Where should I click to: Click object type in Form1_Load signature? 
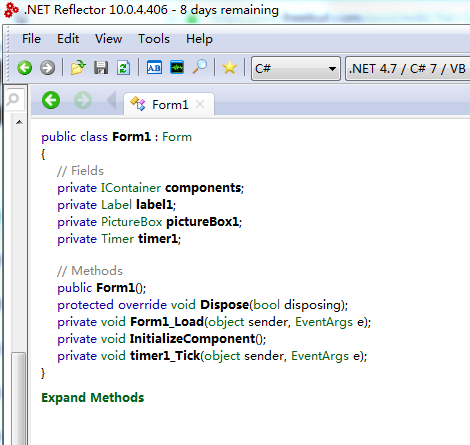click(226, 322)
